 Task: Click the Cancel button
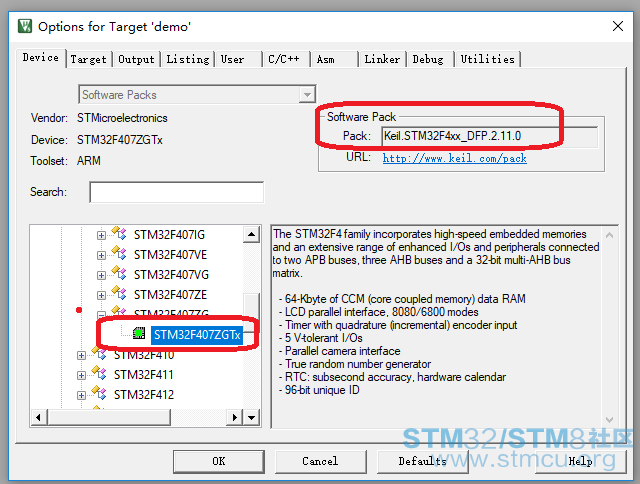[320, 462]
